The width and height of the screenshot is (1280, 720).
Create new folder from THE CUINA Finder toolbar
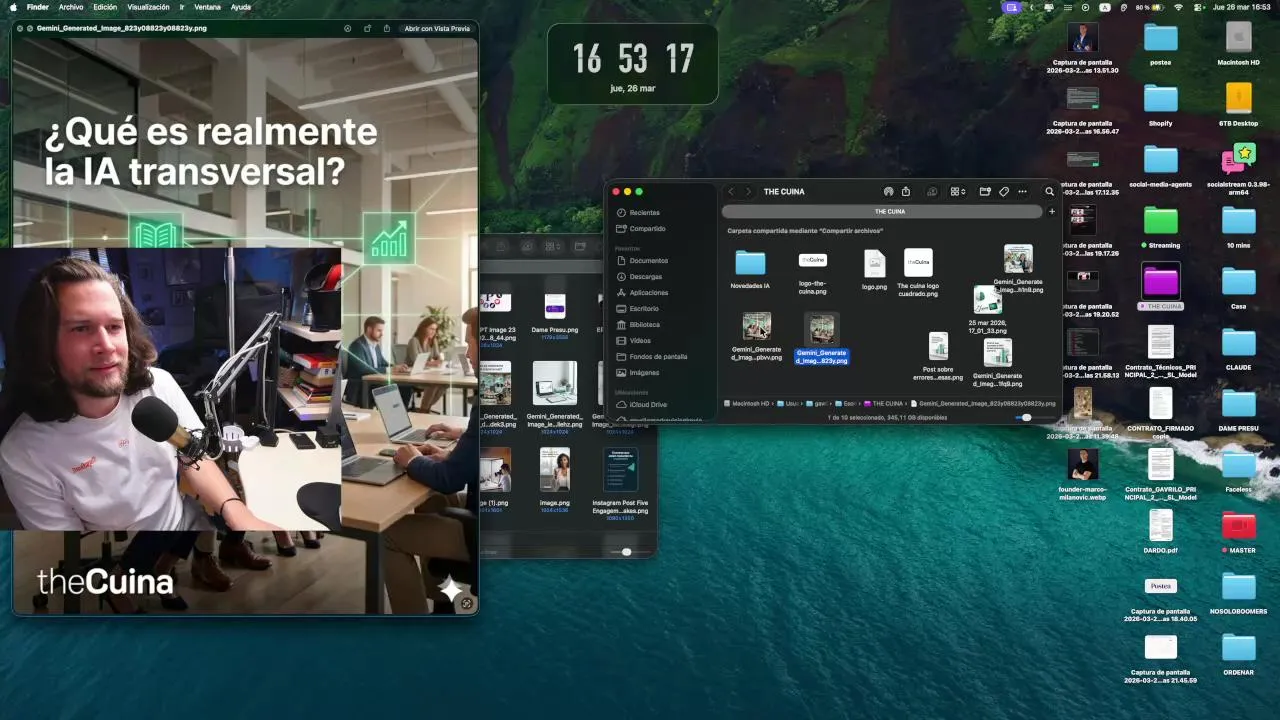(x=985, y=191)
